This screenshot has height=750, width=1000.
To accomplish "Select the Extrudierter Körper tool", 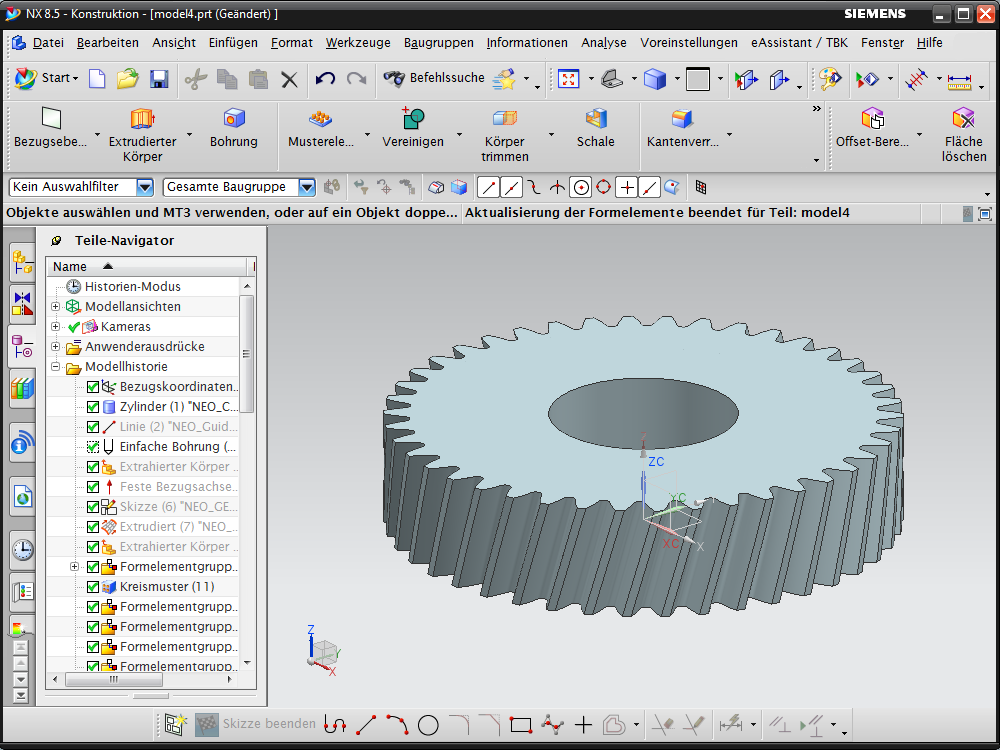I will coord(142,134).
